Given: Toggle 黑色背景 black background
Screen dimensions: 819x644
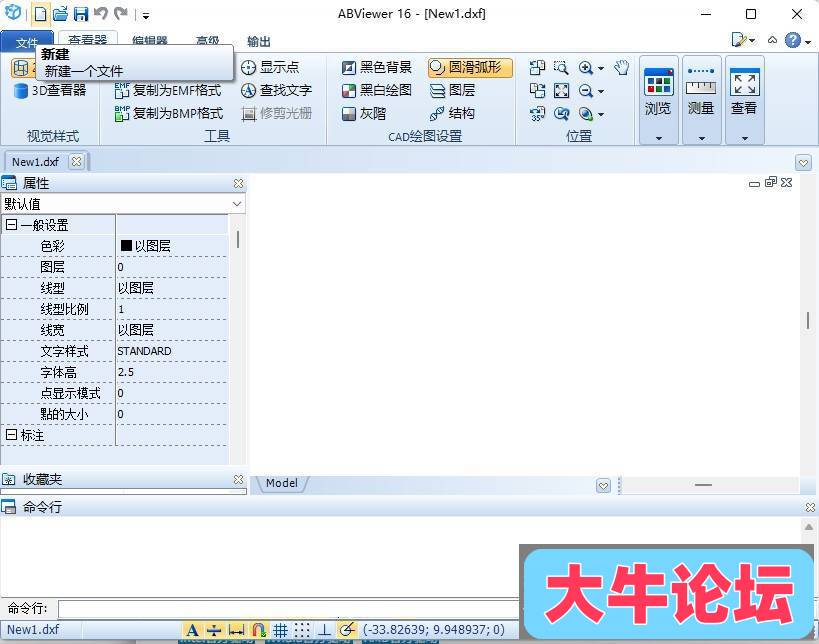Looking at the screenshot, I should (x=377, y=67).
